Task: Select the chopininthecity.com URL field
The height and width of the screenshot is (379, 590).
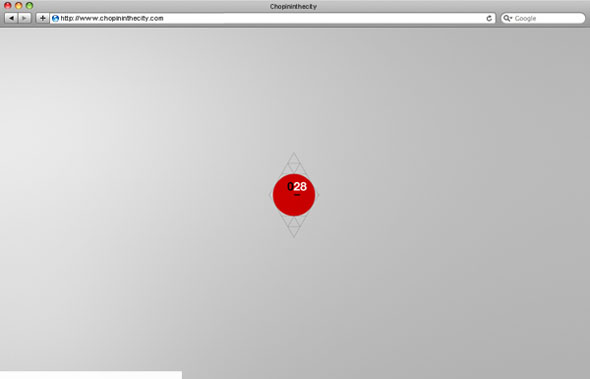Action: [x=272, y=18]
